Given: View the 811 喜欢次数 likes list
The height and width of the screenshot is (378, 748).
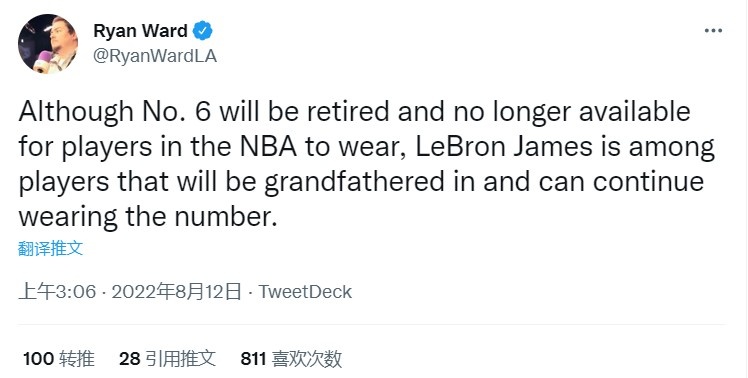Looking at the screenshot, I should pos(291,359).
